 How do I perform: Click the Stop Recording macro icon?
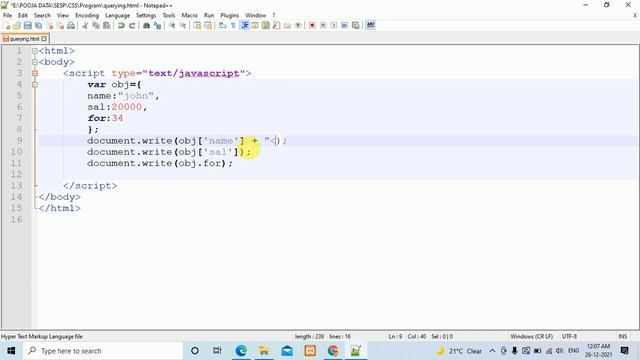[x=323, y=25]
